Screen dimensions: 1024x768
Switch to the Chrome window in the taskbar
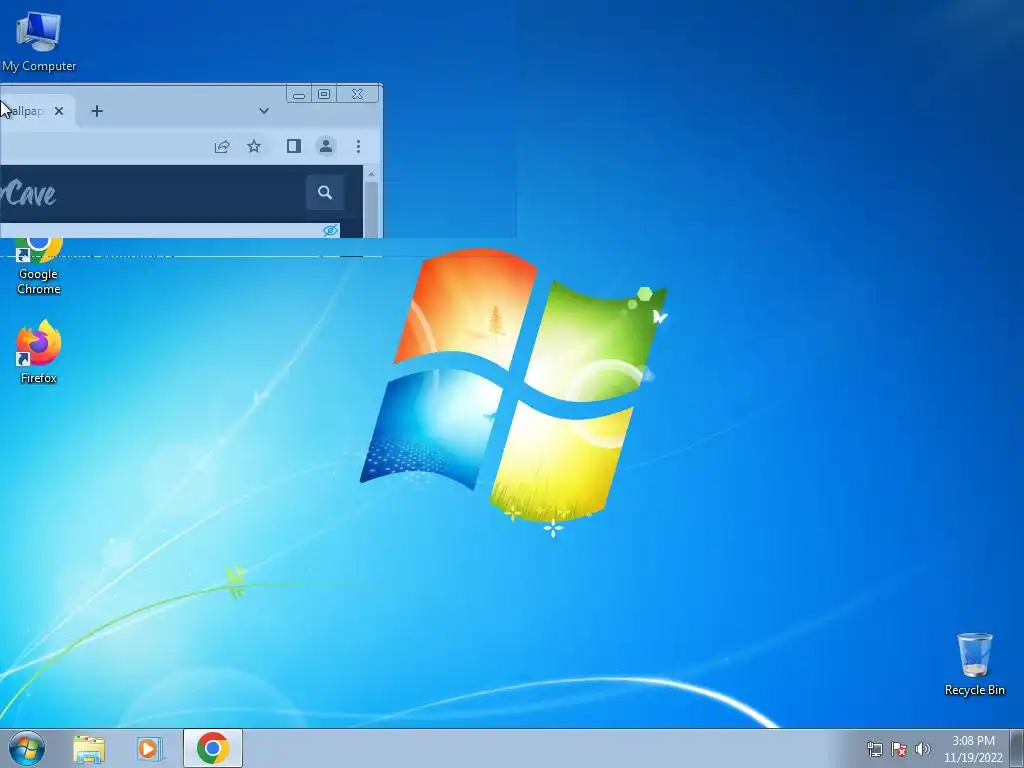coord(213,748)
